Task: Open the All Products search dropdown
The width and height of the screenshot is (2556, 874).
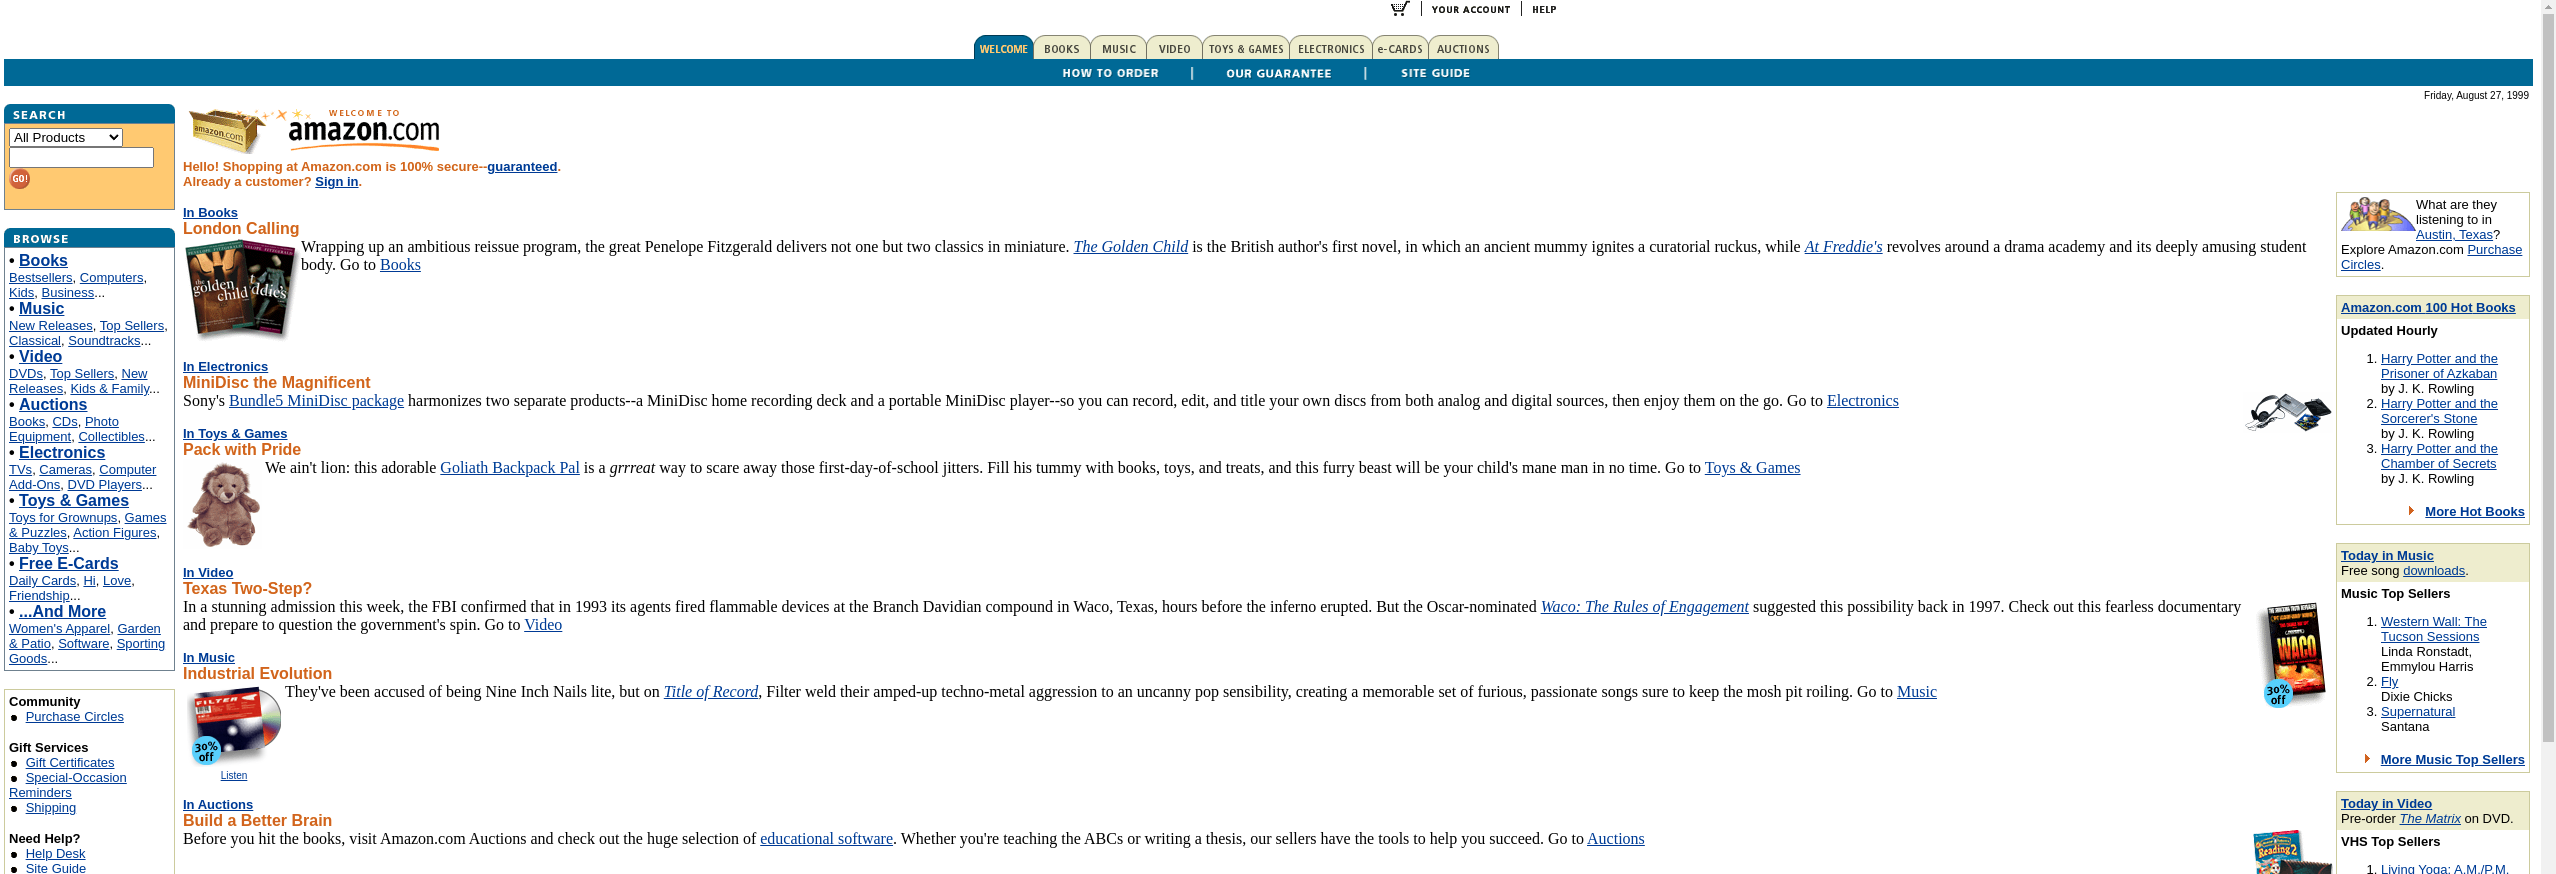Action: (66, 138)
